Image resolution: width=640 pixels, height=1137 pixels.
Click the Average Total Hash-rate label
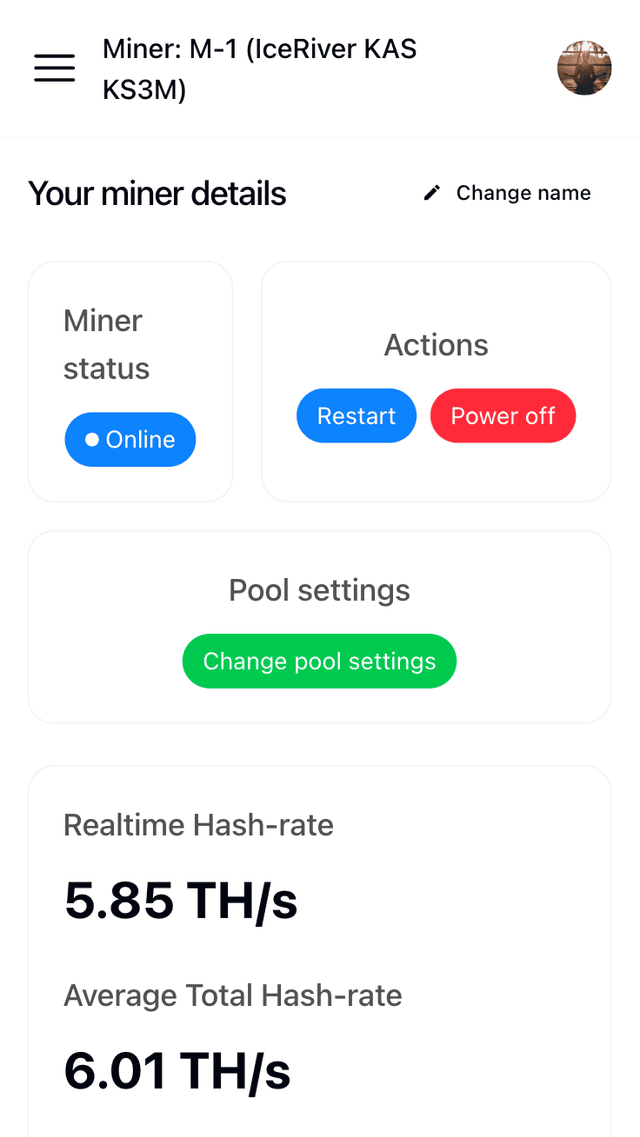232,995
